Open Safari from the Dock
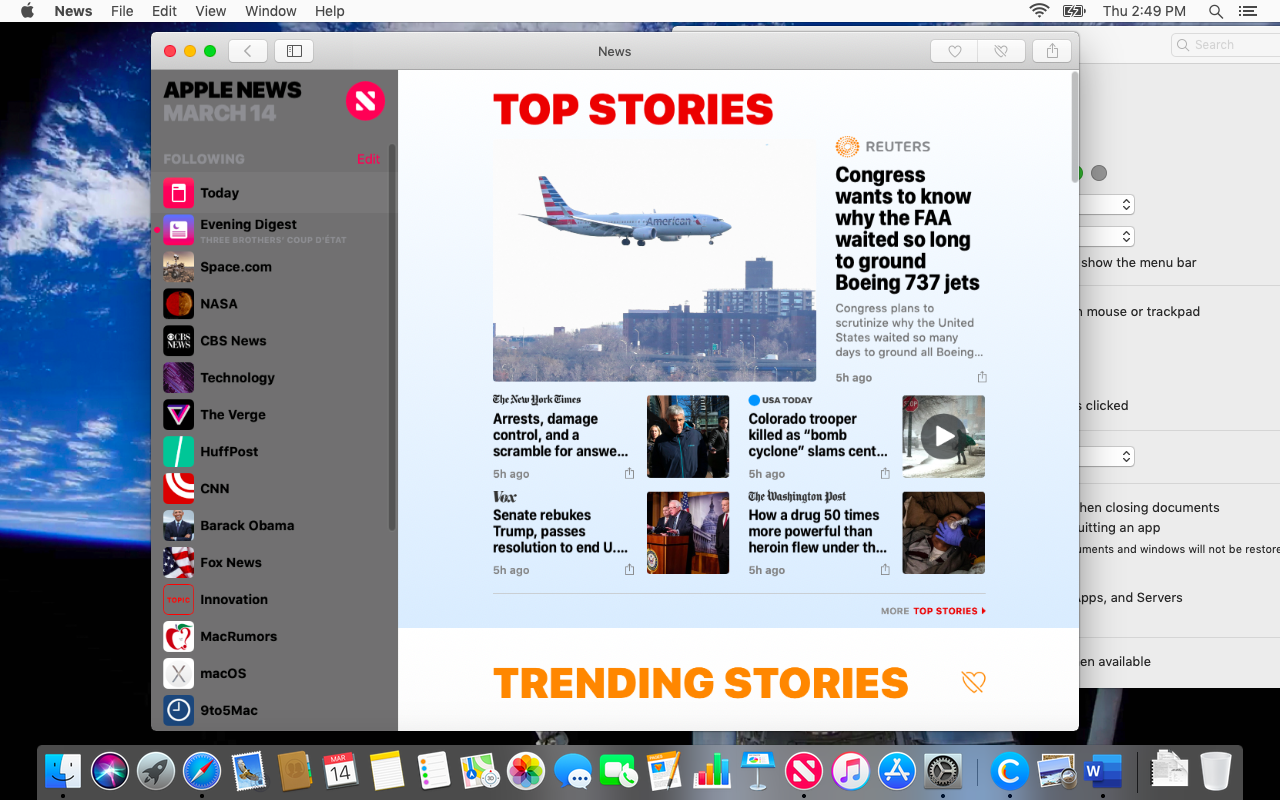Screen dimensions: 1280x800 (x=201, y=771)
